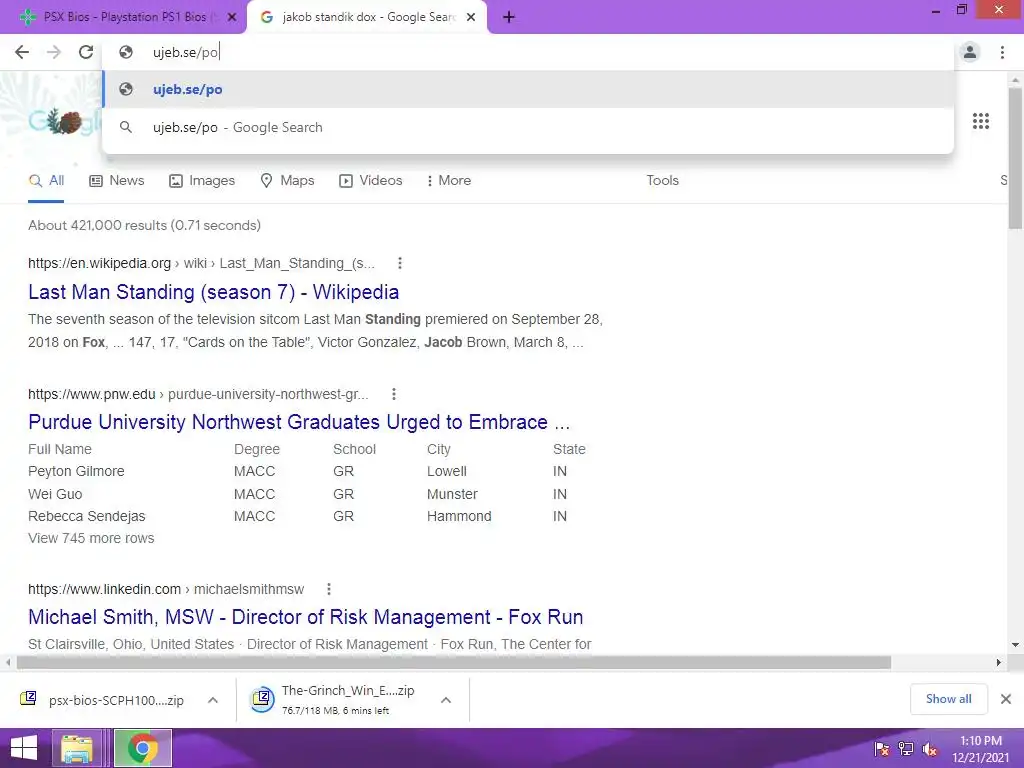Reload the page with the refresh icon
This screenshot has width=1024, height=768.
(x=86, y=52)
